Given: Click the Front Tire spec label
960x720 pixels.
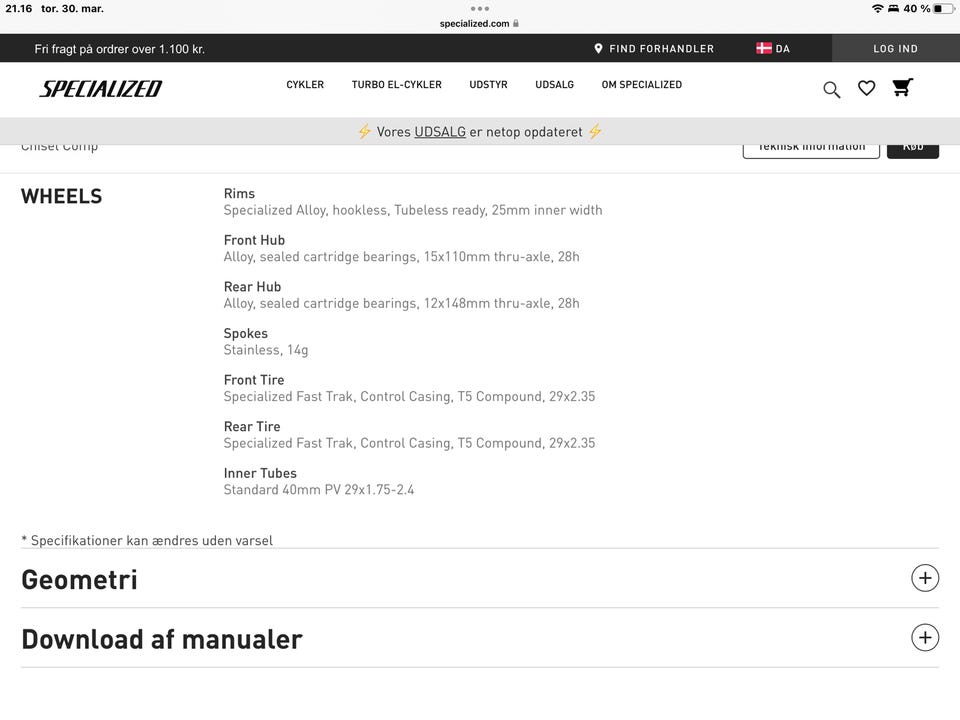Looking at the screenshot, I should [254, 380].
